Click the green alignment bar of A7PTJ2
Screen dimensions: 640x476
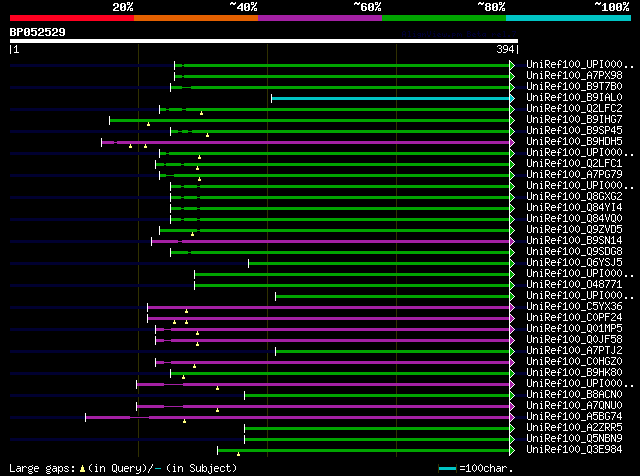click(393, 352)
